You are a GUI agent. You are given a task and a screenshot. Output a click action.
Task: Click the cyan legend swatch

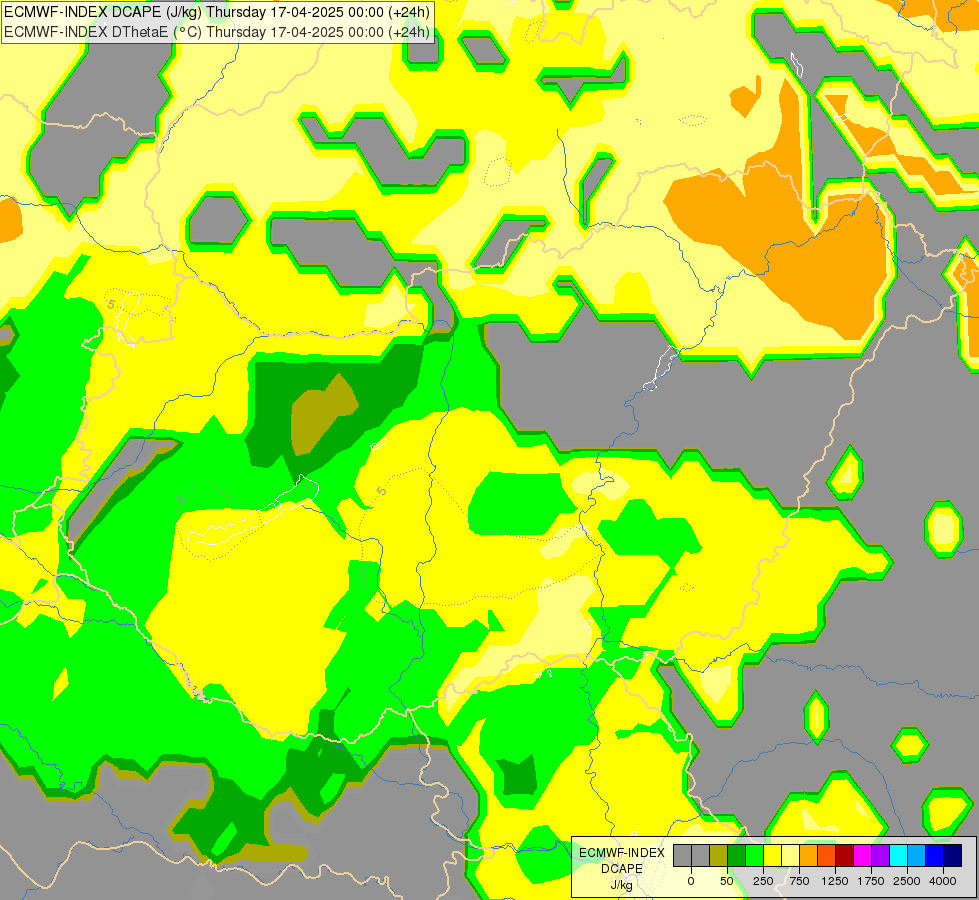pyautogui.click(x=898, y=856)
